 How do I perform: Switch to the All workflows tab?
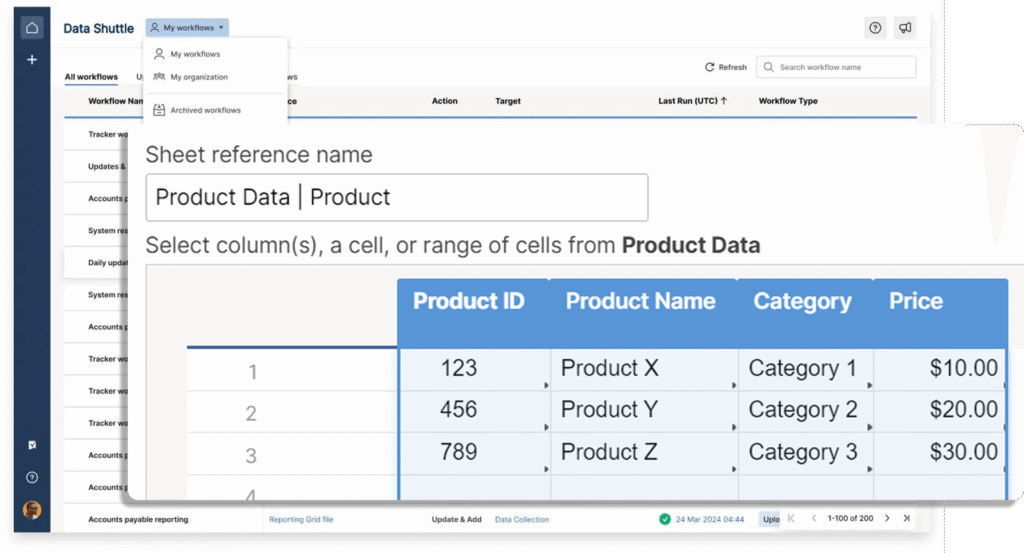pyautogui.click(x=91, y=77)
